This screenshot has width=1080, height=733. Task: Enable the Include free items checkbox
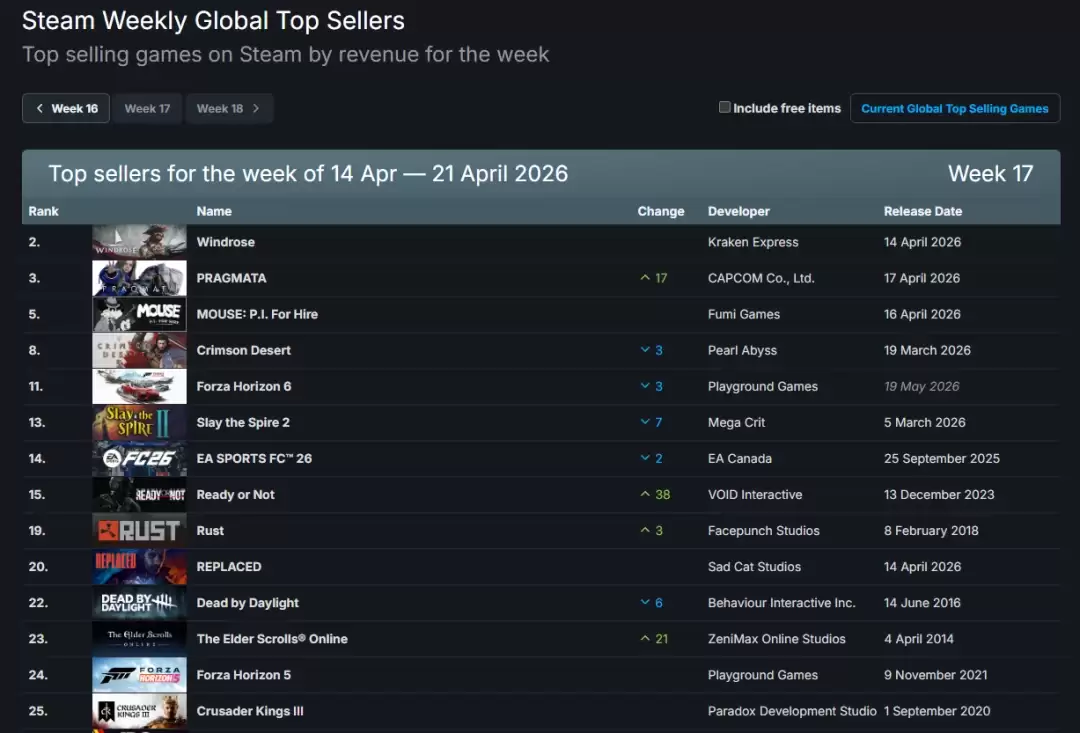725,108
